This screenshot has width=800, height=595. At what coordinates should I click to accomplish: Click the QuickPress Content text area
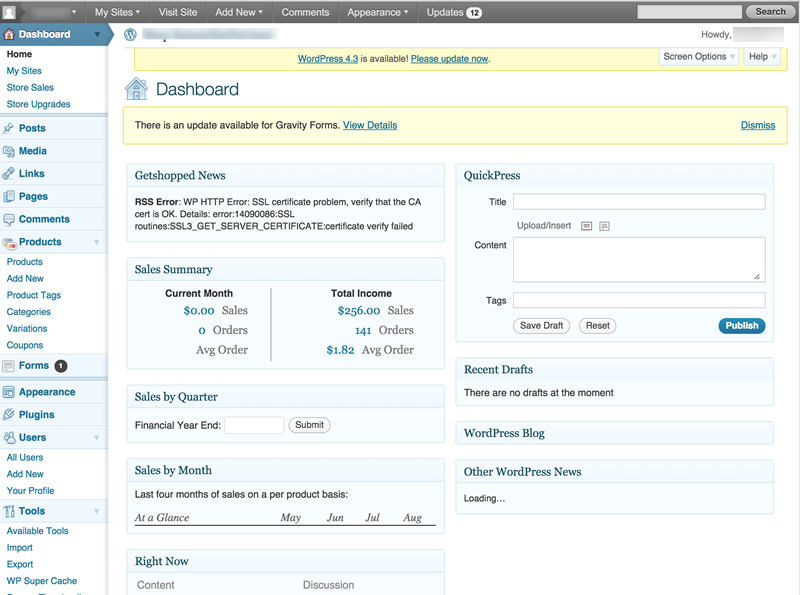tap(639, 260)
